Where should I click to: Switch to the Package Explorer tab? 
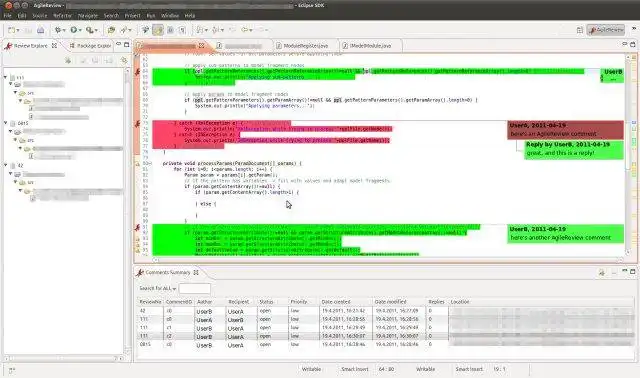(x=91, y=46)
